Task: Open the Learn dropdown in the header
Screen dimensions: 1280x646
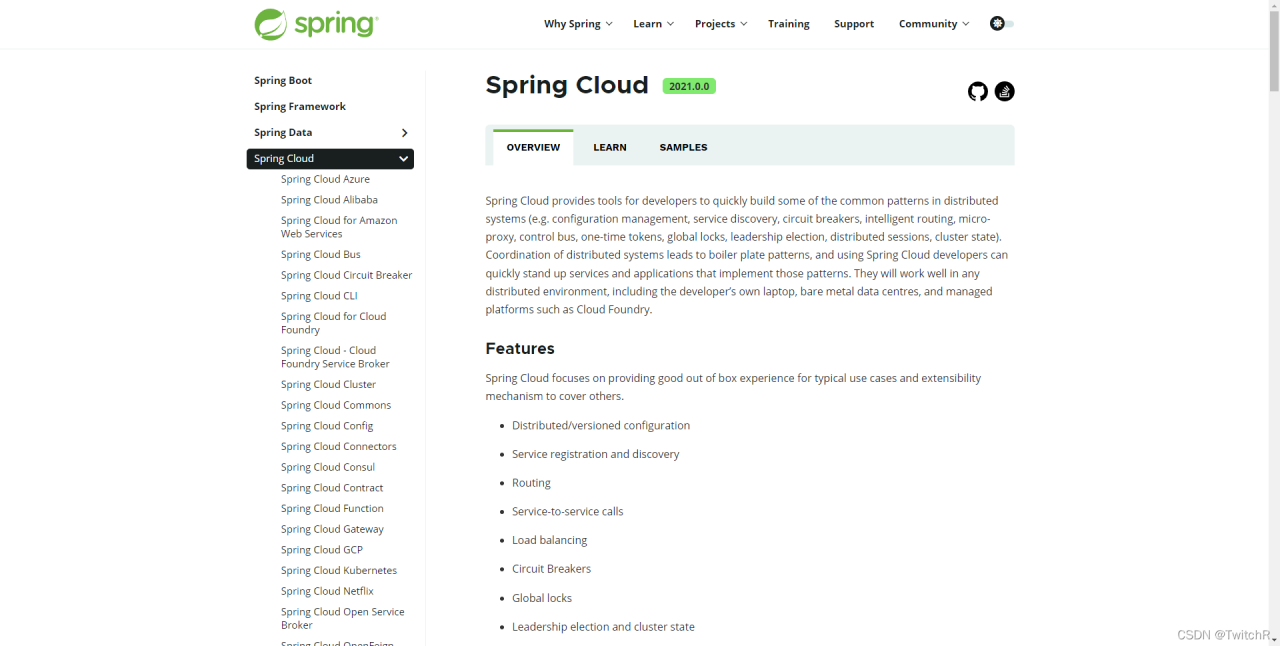Action: point(654,24)
